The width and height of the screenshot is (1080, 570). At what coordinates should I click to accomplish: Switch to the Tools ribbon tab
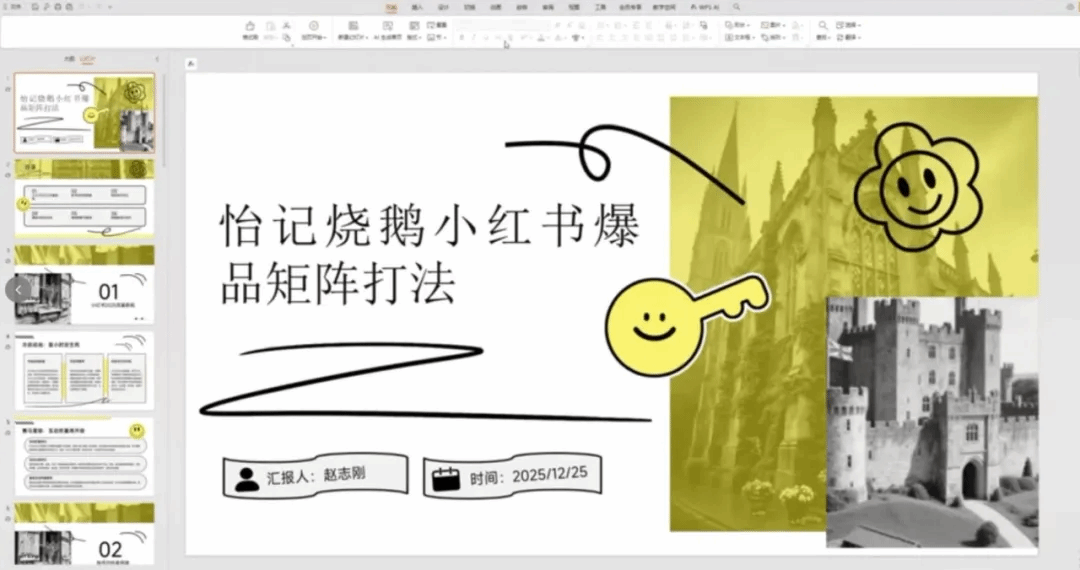pos(601,7)
